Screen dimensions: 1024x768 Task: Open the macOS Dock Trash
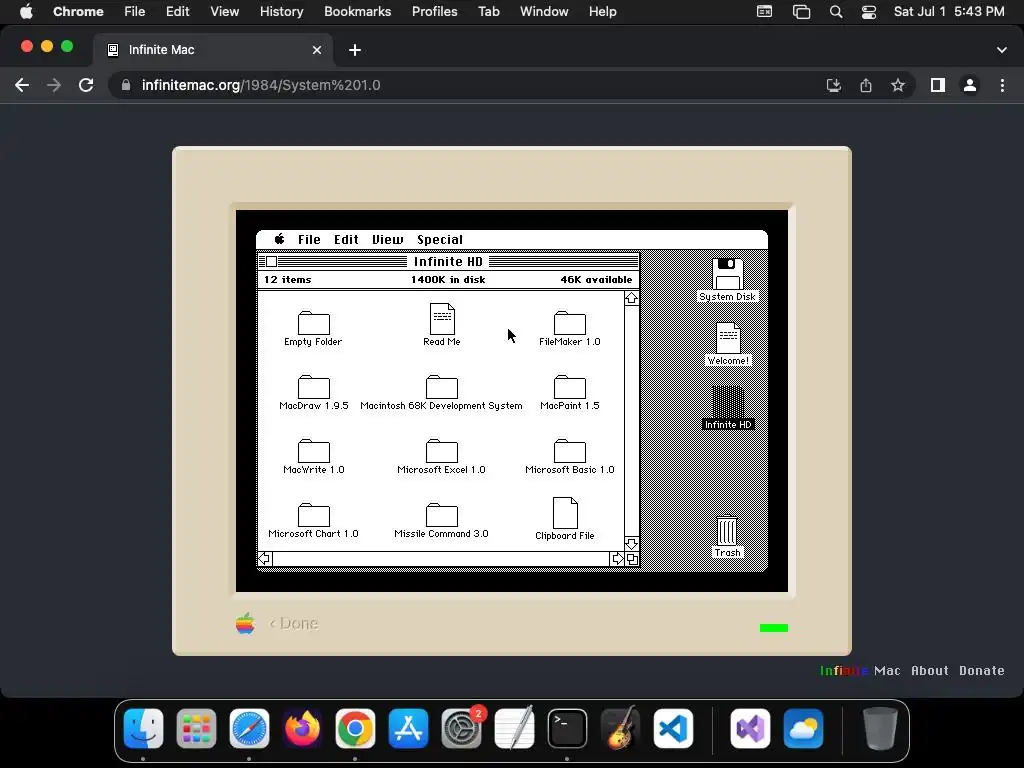pyautogui.click(x=880, y=728)
